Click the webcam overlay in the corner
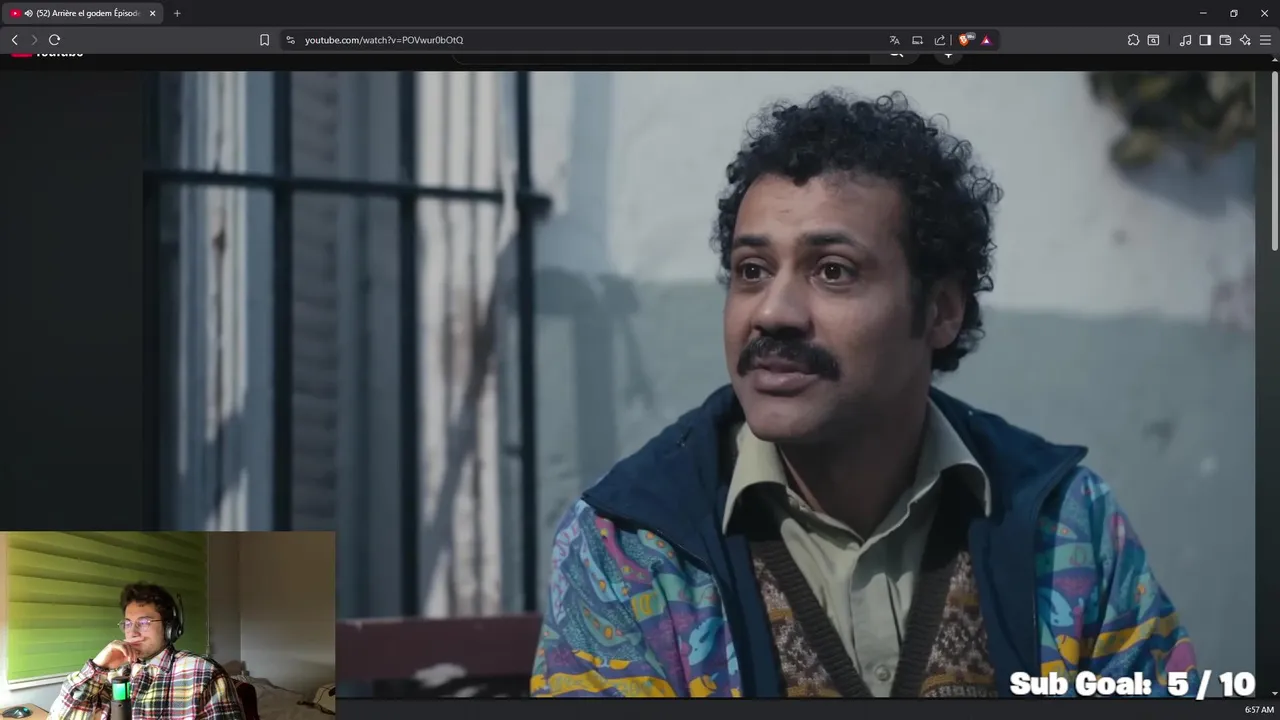 pos(168,625)
